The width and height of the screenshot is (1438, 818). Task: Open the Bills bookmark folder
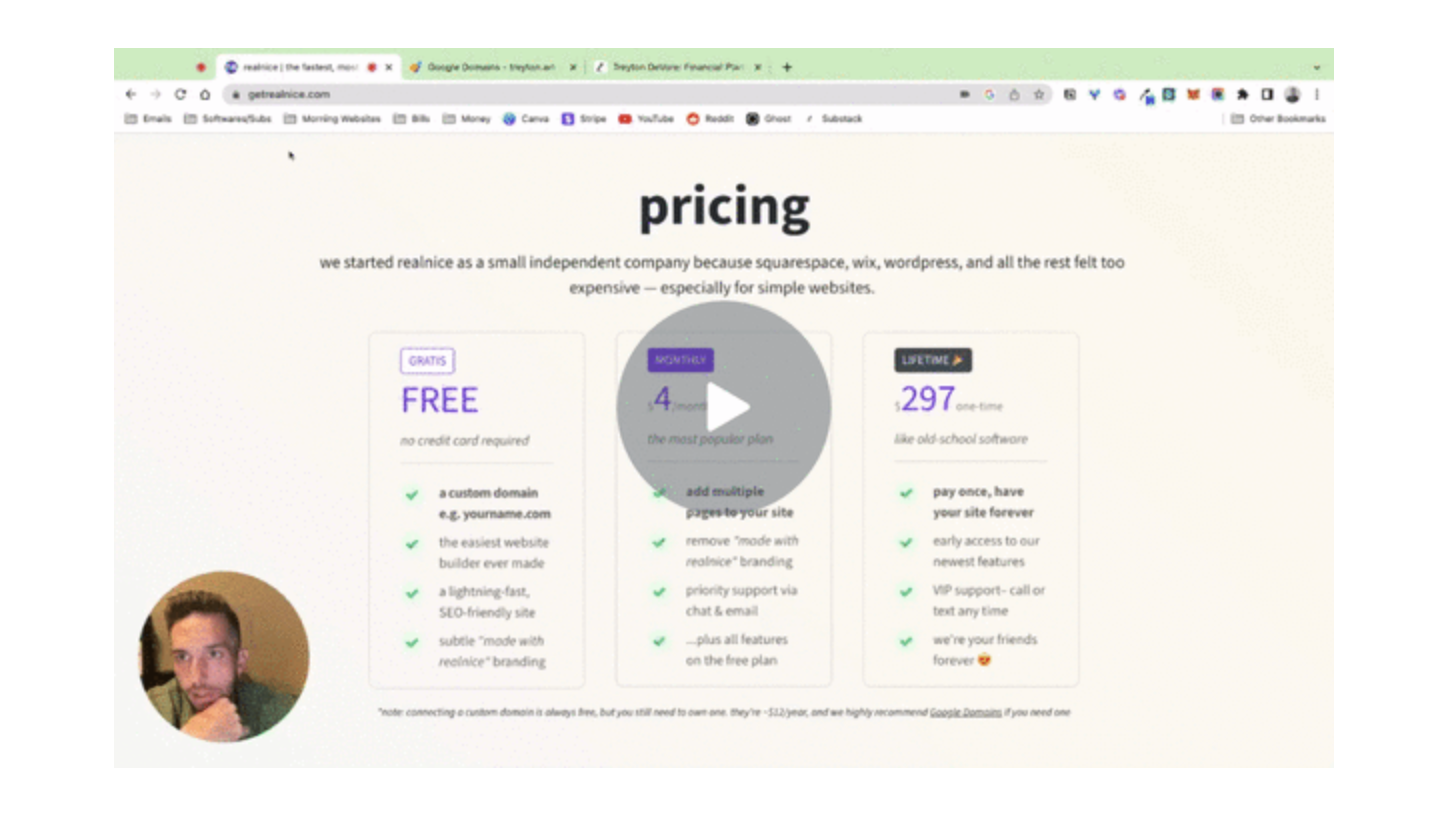[411, 118]
